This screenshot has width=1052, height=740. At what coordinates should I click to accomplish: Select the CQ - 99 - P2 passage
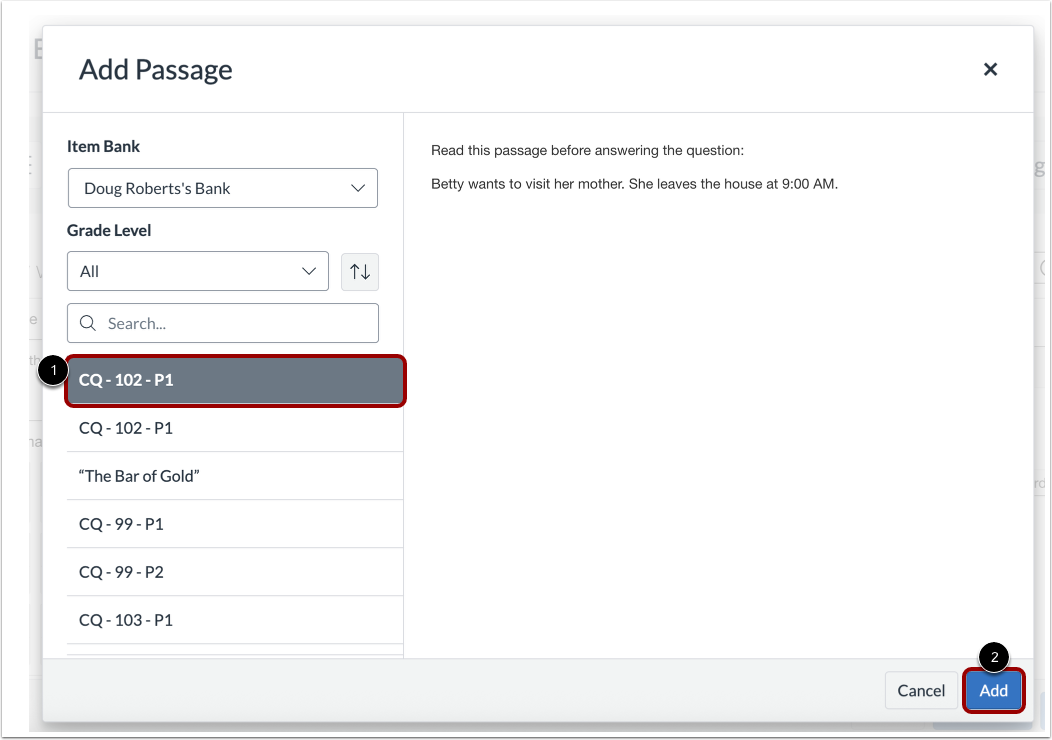tap(235, 572)
